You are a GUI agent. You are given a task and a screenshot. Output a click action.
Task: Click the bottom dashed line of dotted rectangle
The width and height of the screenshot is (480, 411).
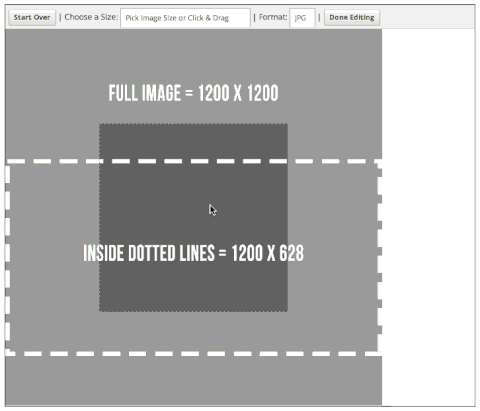pyautogui.click(x=193, y=353)
